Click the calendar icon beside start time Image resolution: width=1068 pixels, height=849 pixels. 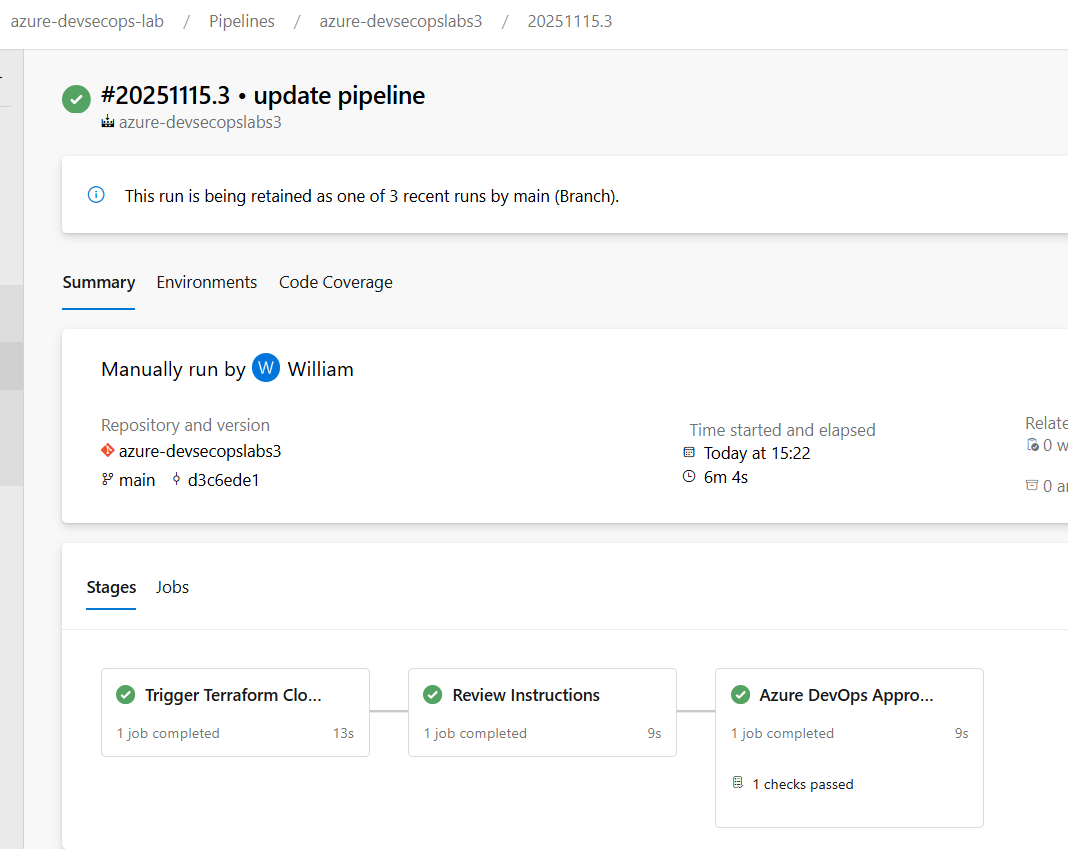point(689,453)
